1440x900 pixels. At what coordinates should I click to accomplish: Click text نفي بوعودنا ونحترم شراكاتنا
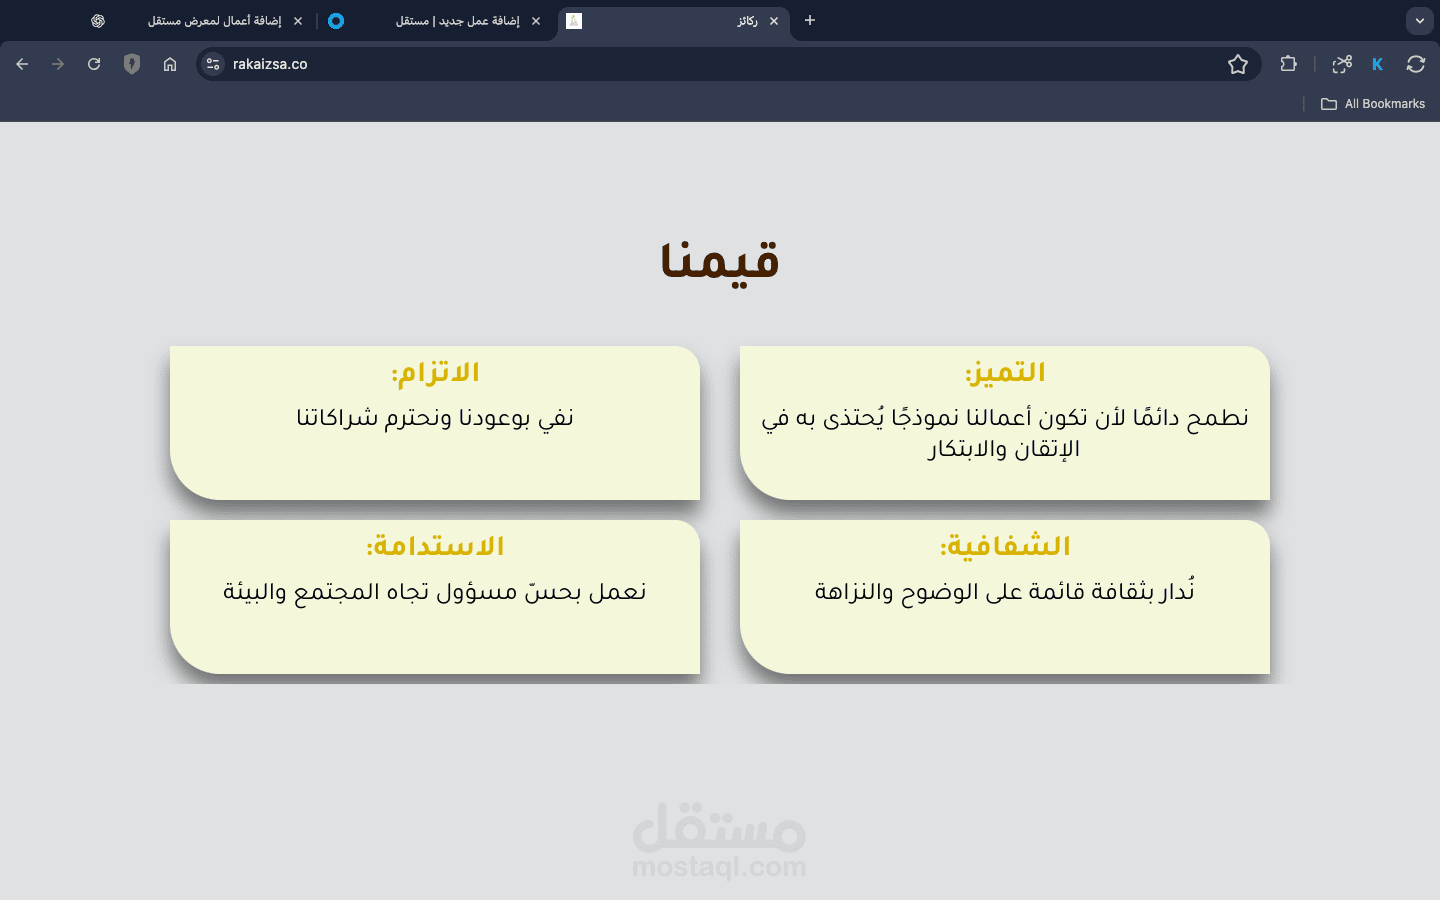435,418
